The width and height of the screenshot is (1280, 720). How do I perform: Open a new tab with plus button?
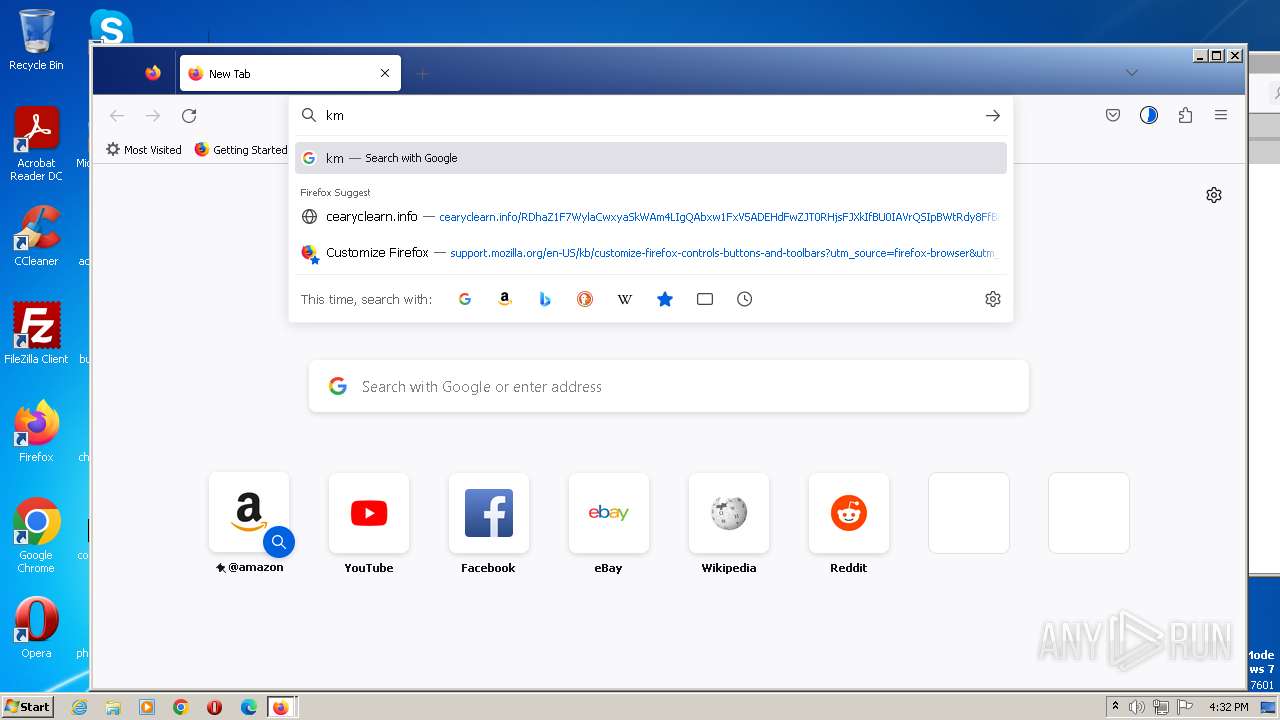coord(422,74)
